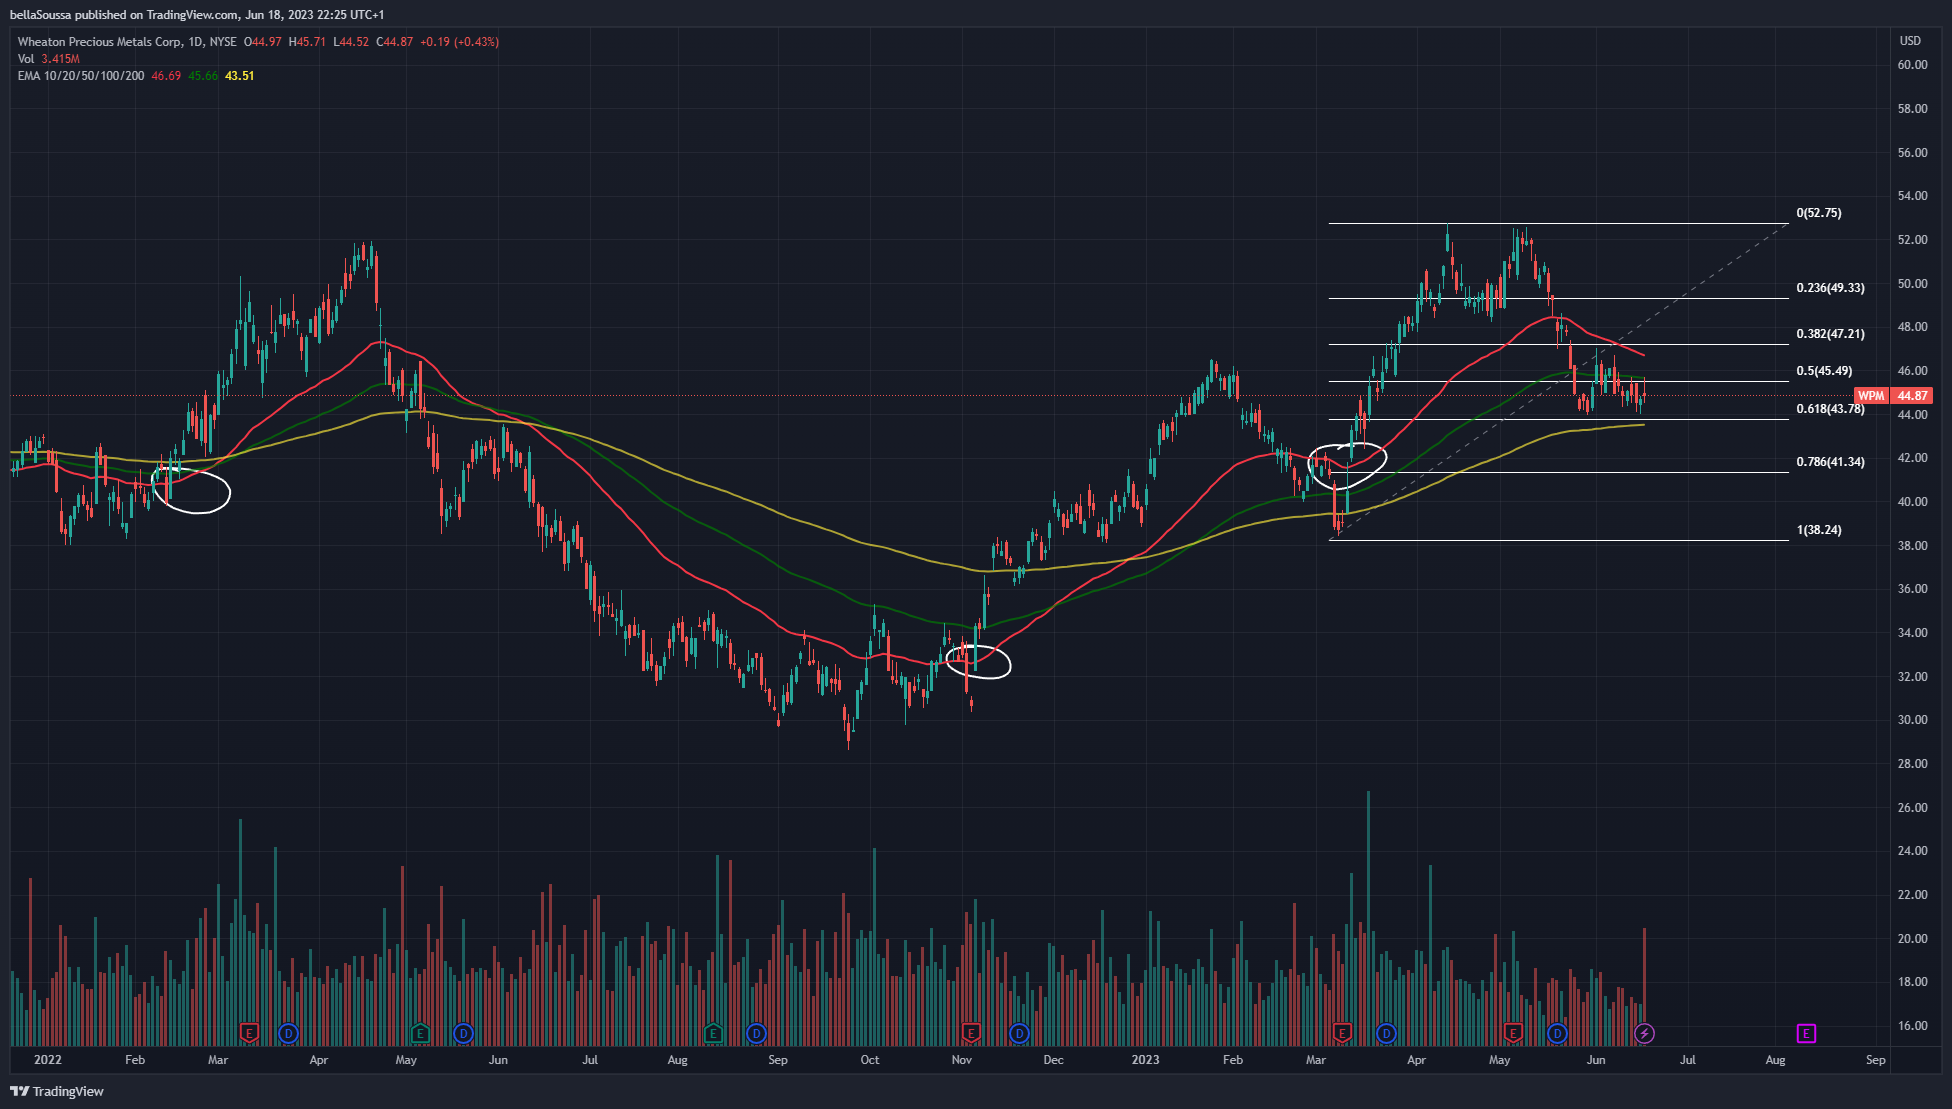Click the March 2022 earnings E marker
This screenshot has width=1952, height=1109.
pos(250,1033)
